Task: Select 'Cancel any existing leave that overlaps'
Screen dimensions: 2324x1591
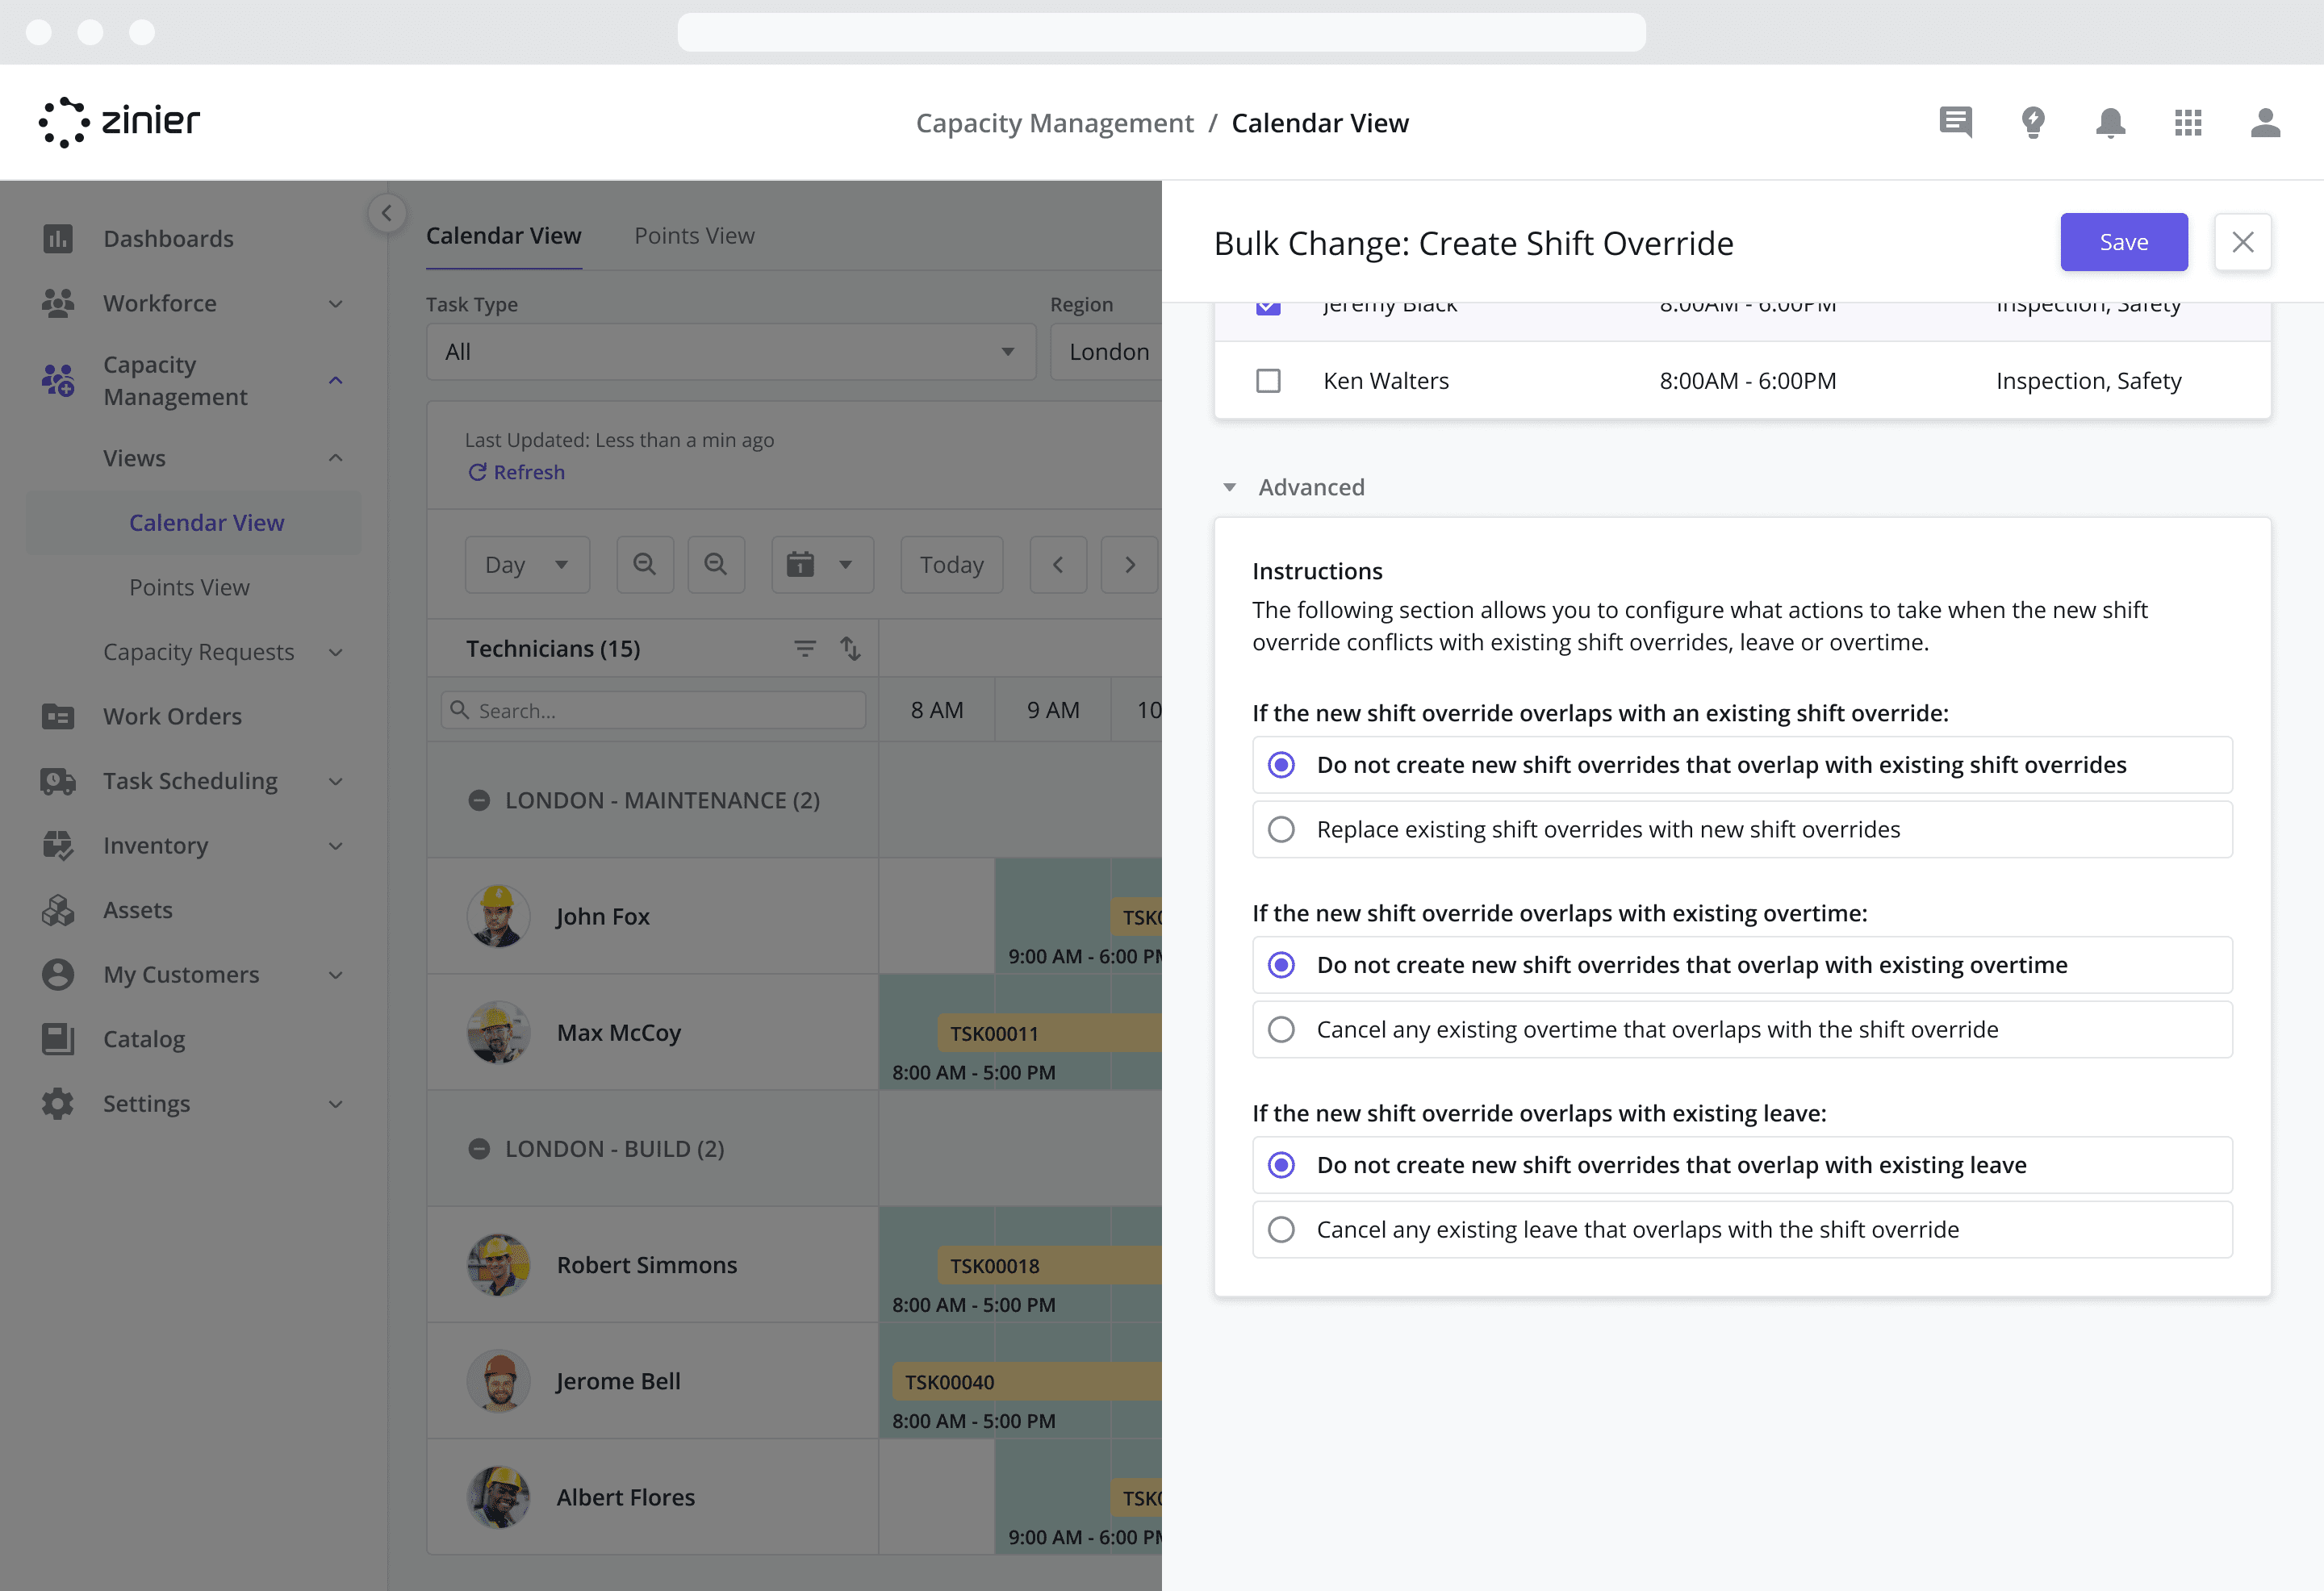Action: 1742,1229
